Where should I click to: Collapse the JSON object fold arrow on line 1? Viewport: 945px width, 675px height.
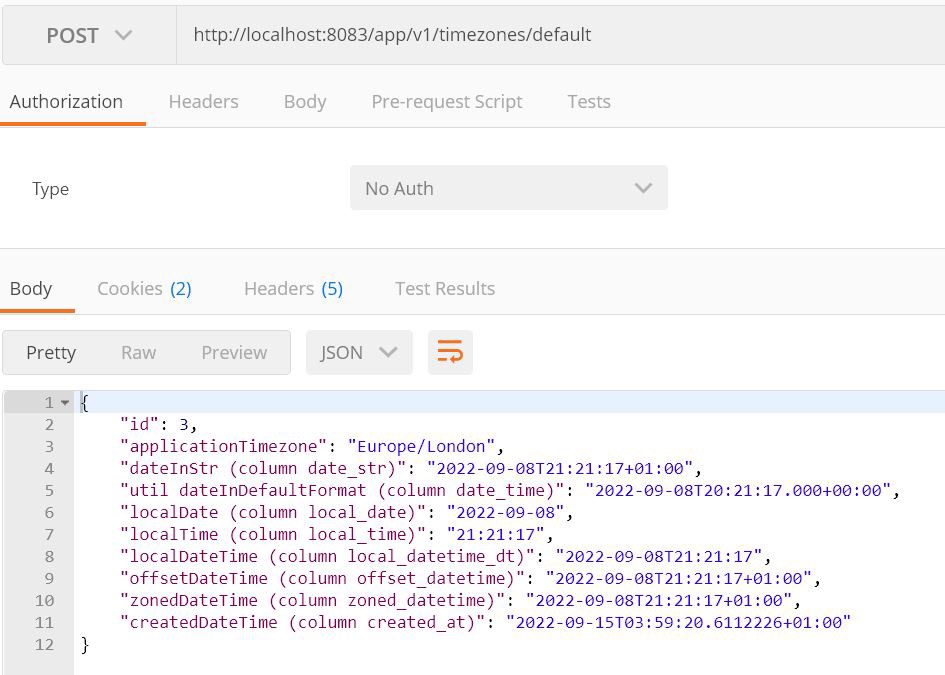pyautogui.click(x=65, y=403)
